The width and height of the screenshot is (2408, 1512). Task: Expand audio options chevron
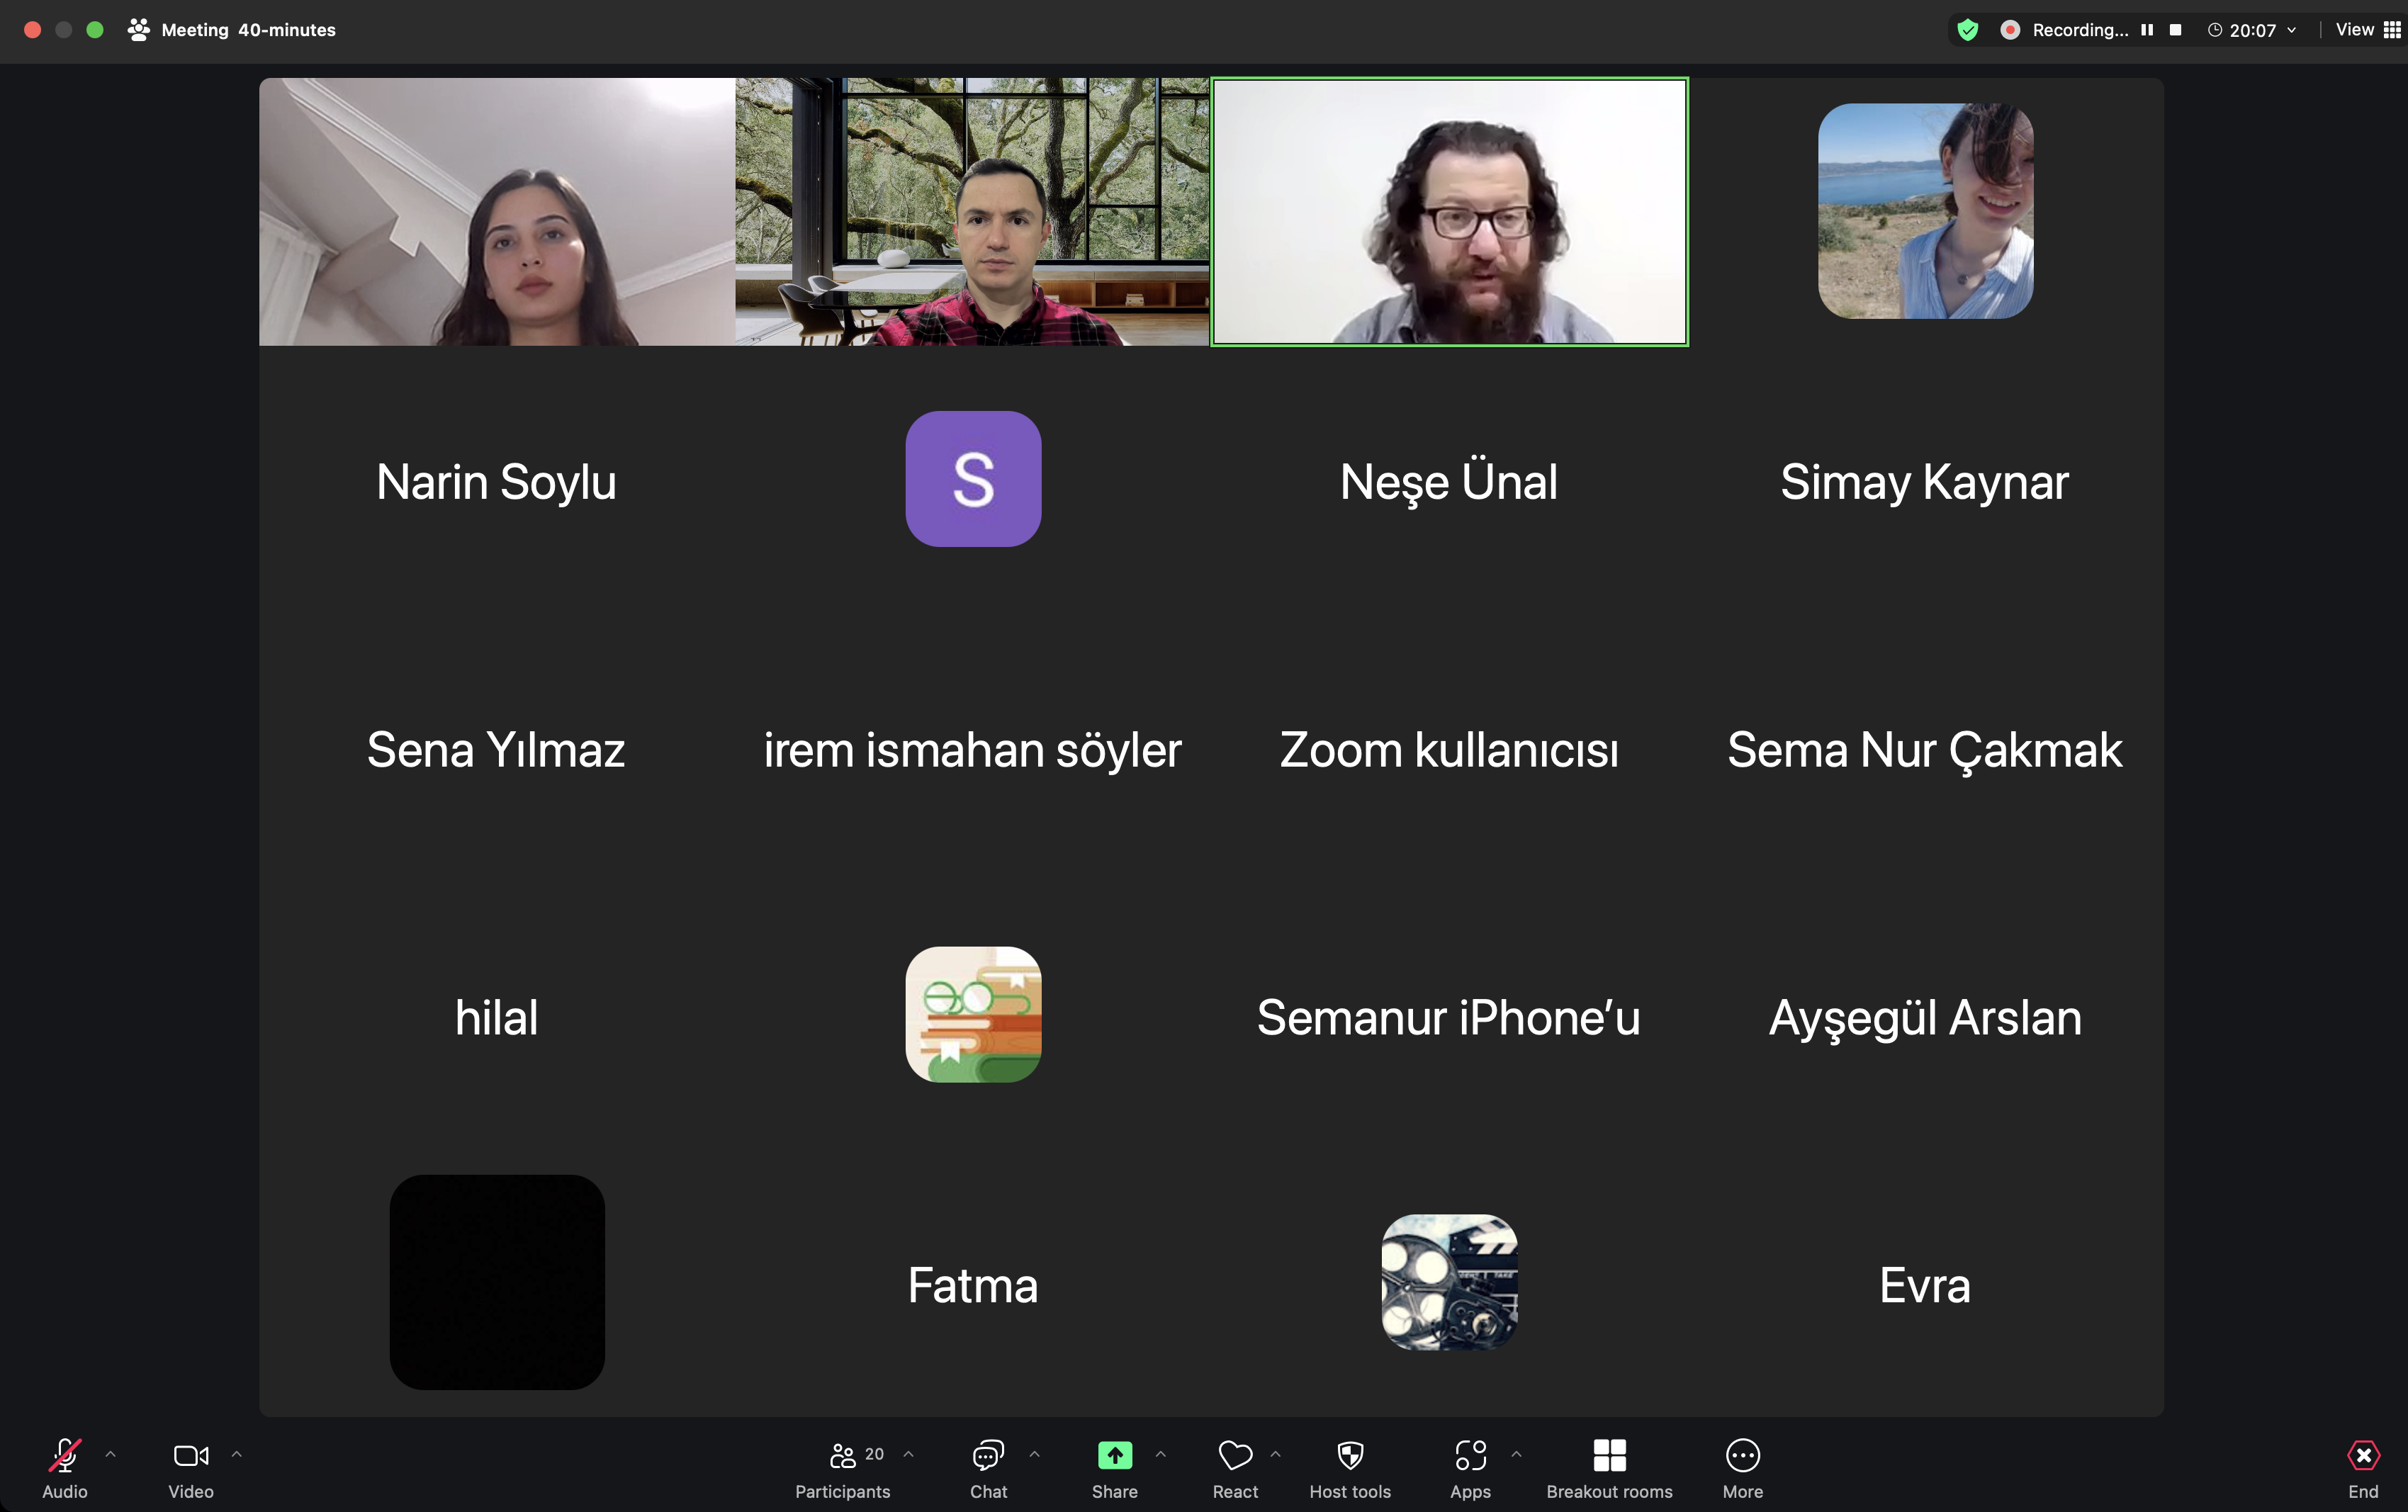(x=111, y=1454)
